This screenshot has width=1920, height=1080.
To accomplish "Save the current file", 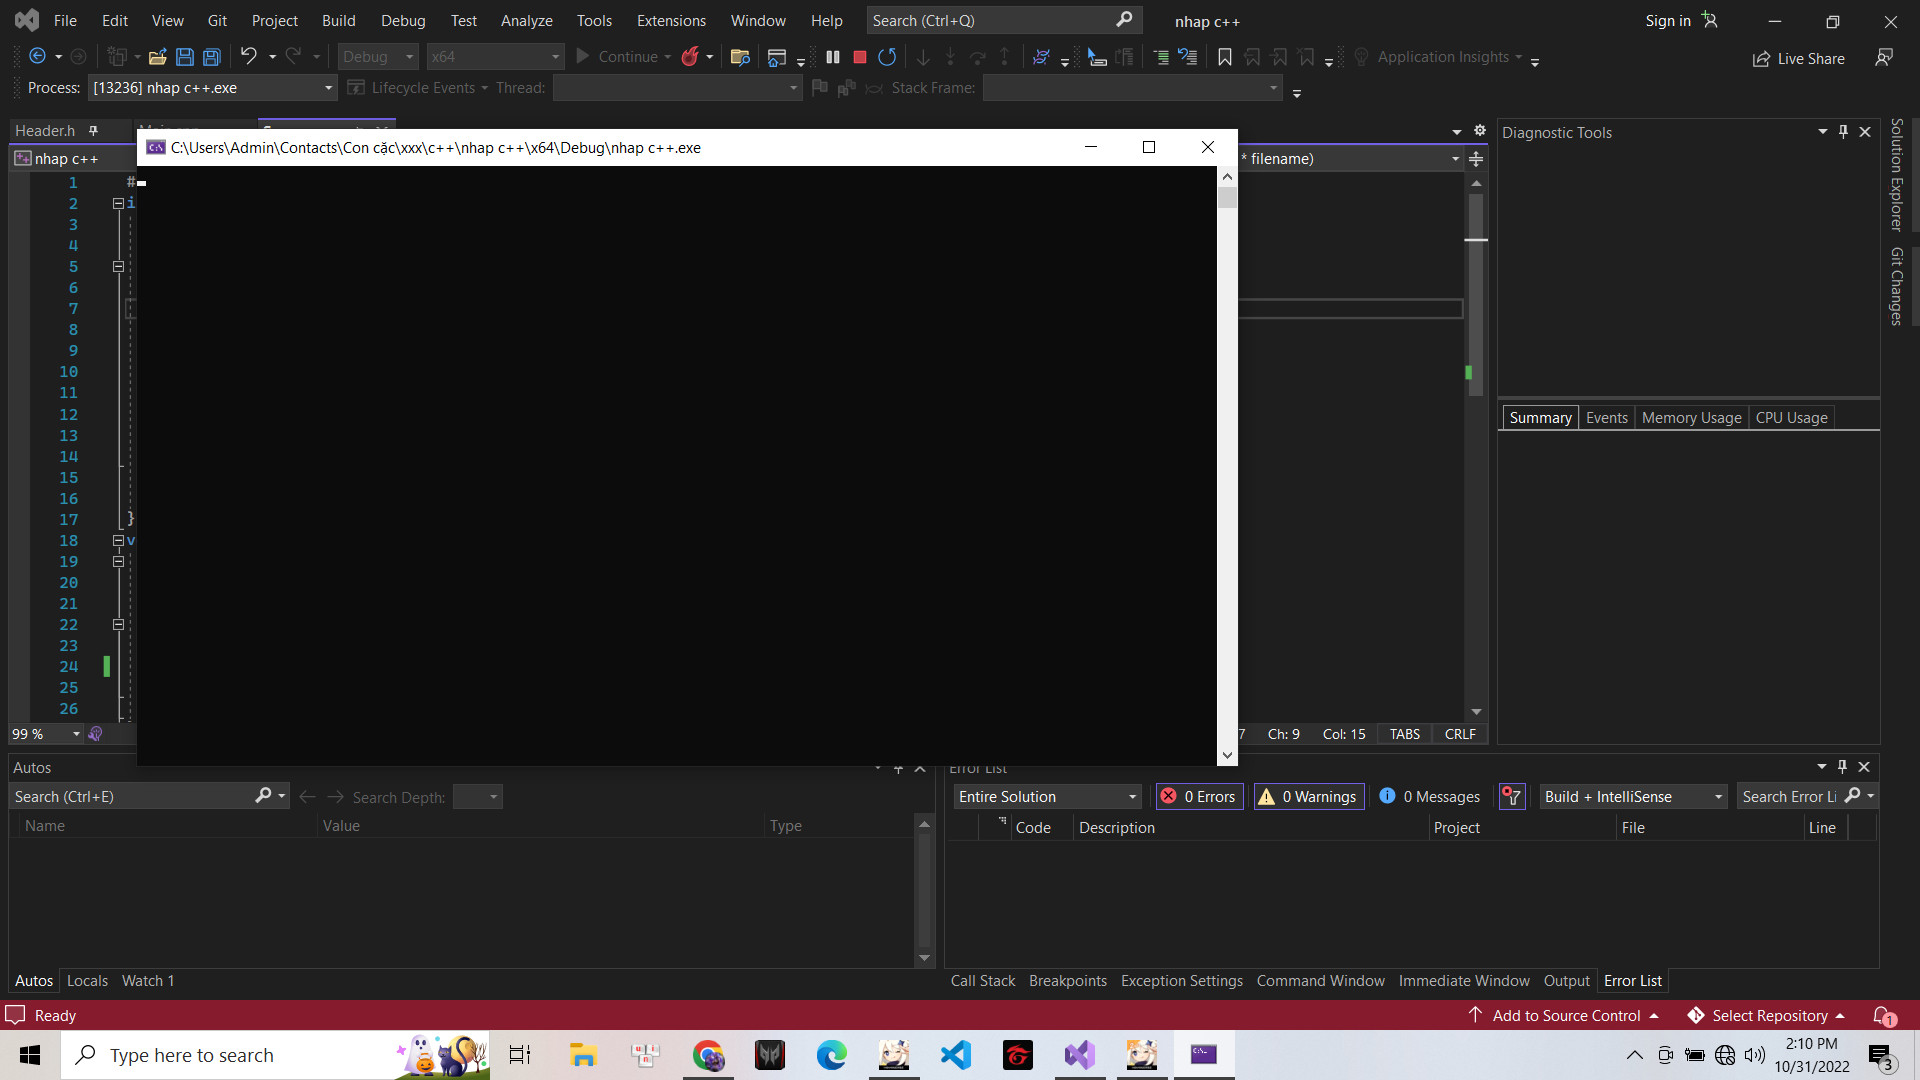I will (x=185, y=57).
